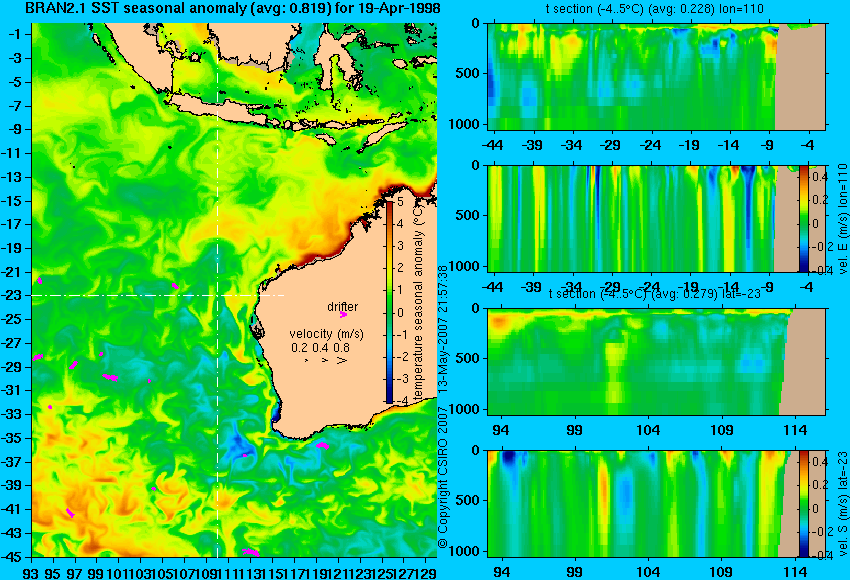Click the '500' depth tick of vel. E section
Image resolution: width=850 pixels, height=580 pixels.
point(468,216)
